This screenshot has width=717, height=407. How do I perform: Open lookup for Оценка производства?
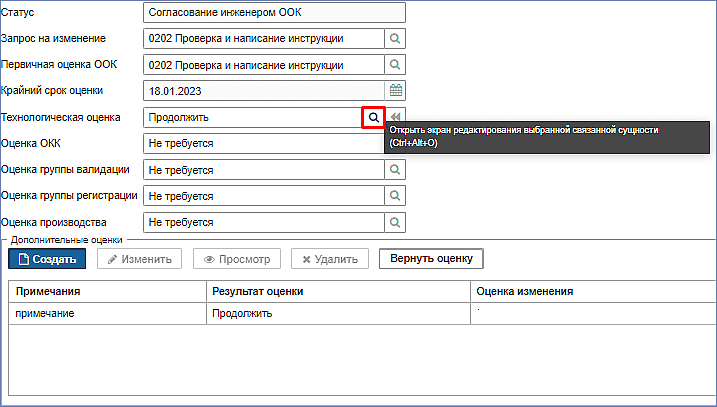click(x=395, y=222)
